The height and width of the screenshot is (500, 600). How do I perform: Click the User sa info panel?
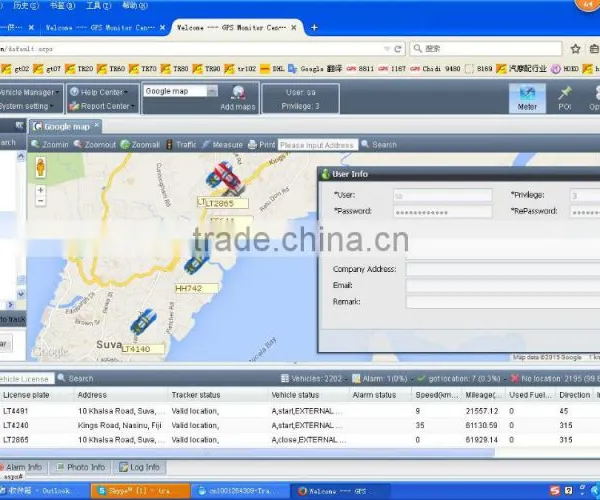pyautogui.click(x=300, y=99)
